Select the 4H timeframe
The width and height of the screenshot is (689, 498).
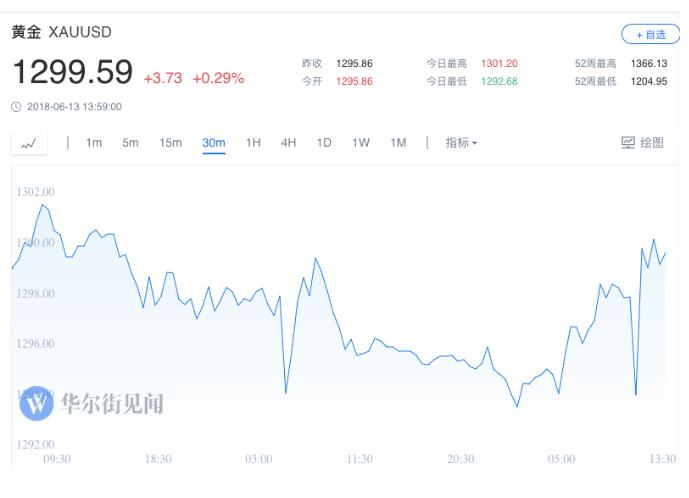[288, 143]
